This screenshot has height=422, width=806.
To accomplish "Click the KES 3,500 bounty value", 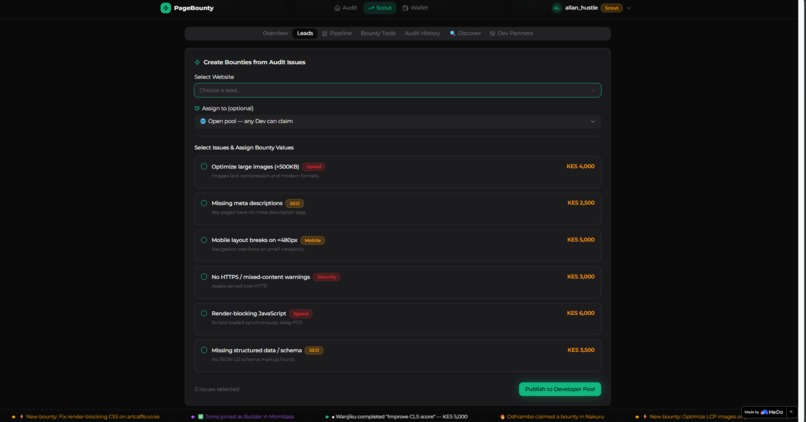I will click(581, 350).
